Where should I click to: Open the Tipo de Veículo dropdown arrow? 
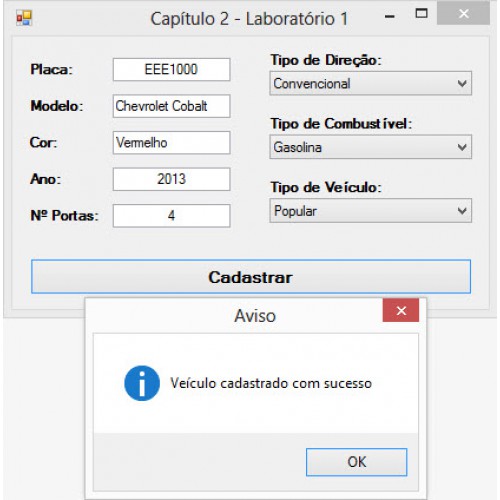pos(462,211)
